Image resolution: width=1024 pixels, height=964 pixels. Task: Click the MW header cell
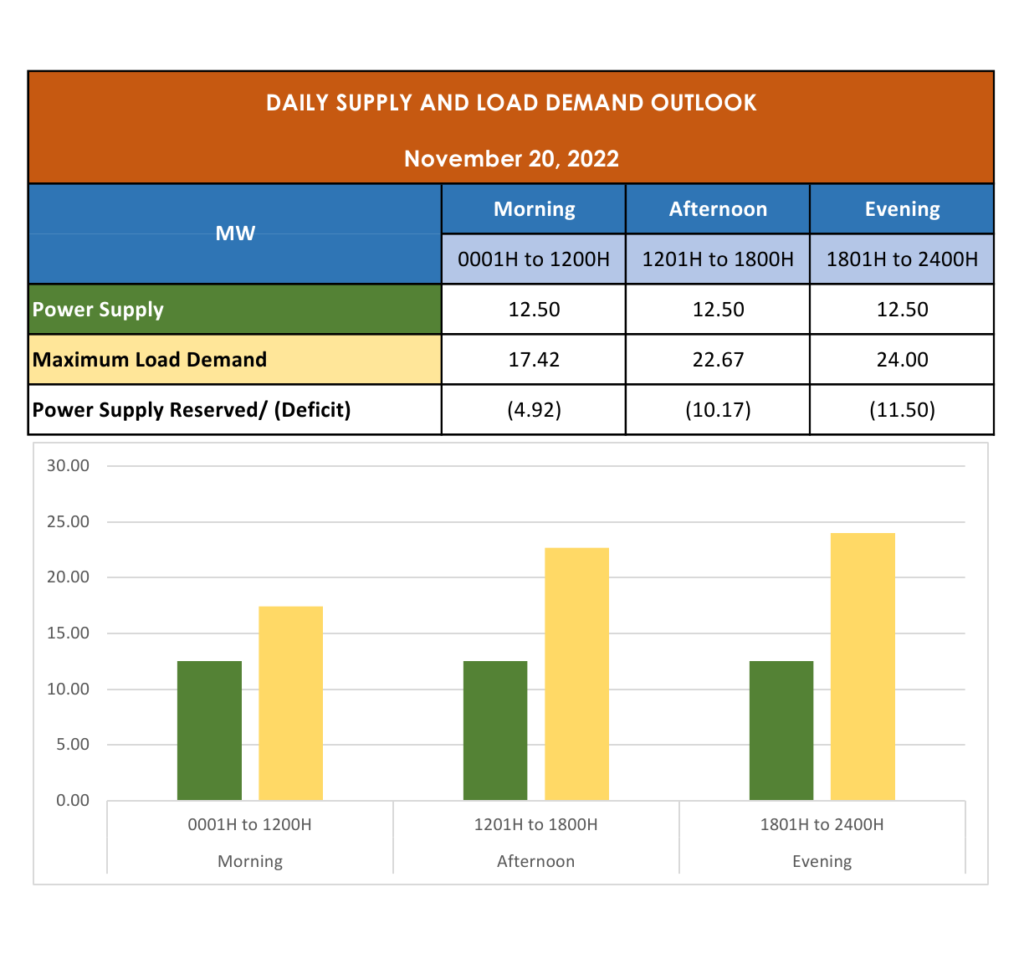[x=235, y=234]
